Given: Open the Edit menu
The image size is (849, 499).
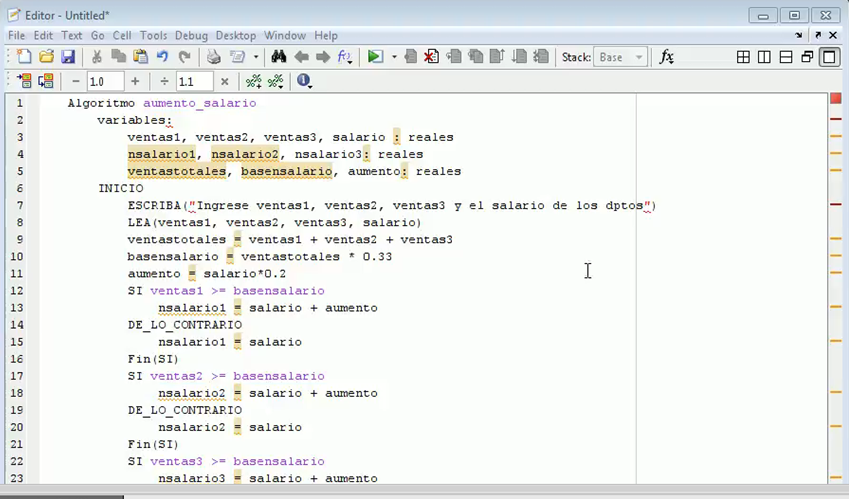Looking at the screenshot, I should click(43, 35).
